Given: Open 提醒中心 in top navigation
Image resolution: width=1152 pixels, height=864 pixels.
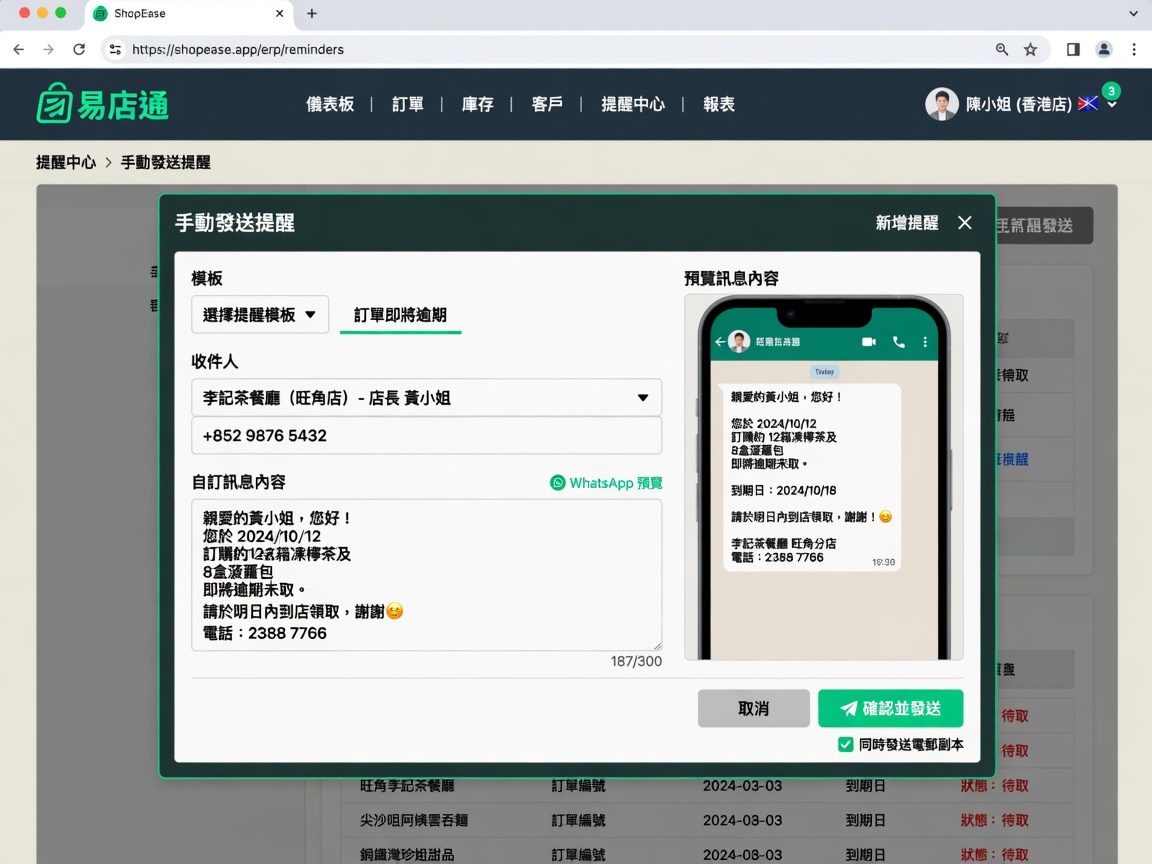Looking at the screenshot, I should pos(633,104).
